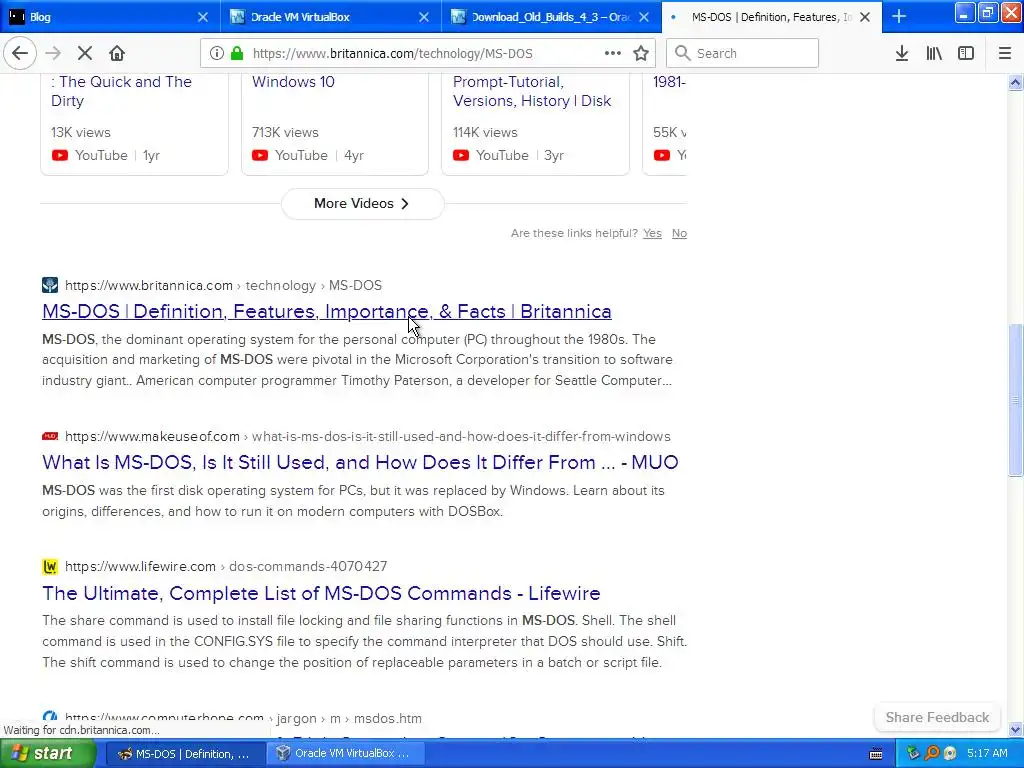Open the Windows 10 video card title

(293, 82)
